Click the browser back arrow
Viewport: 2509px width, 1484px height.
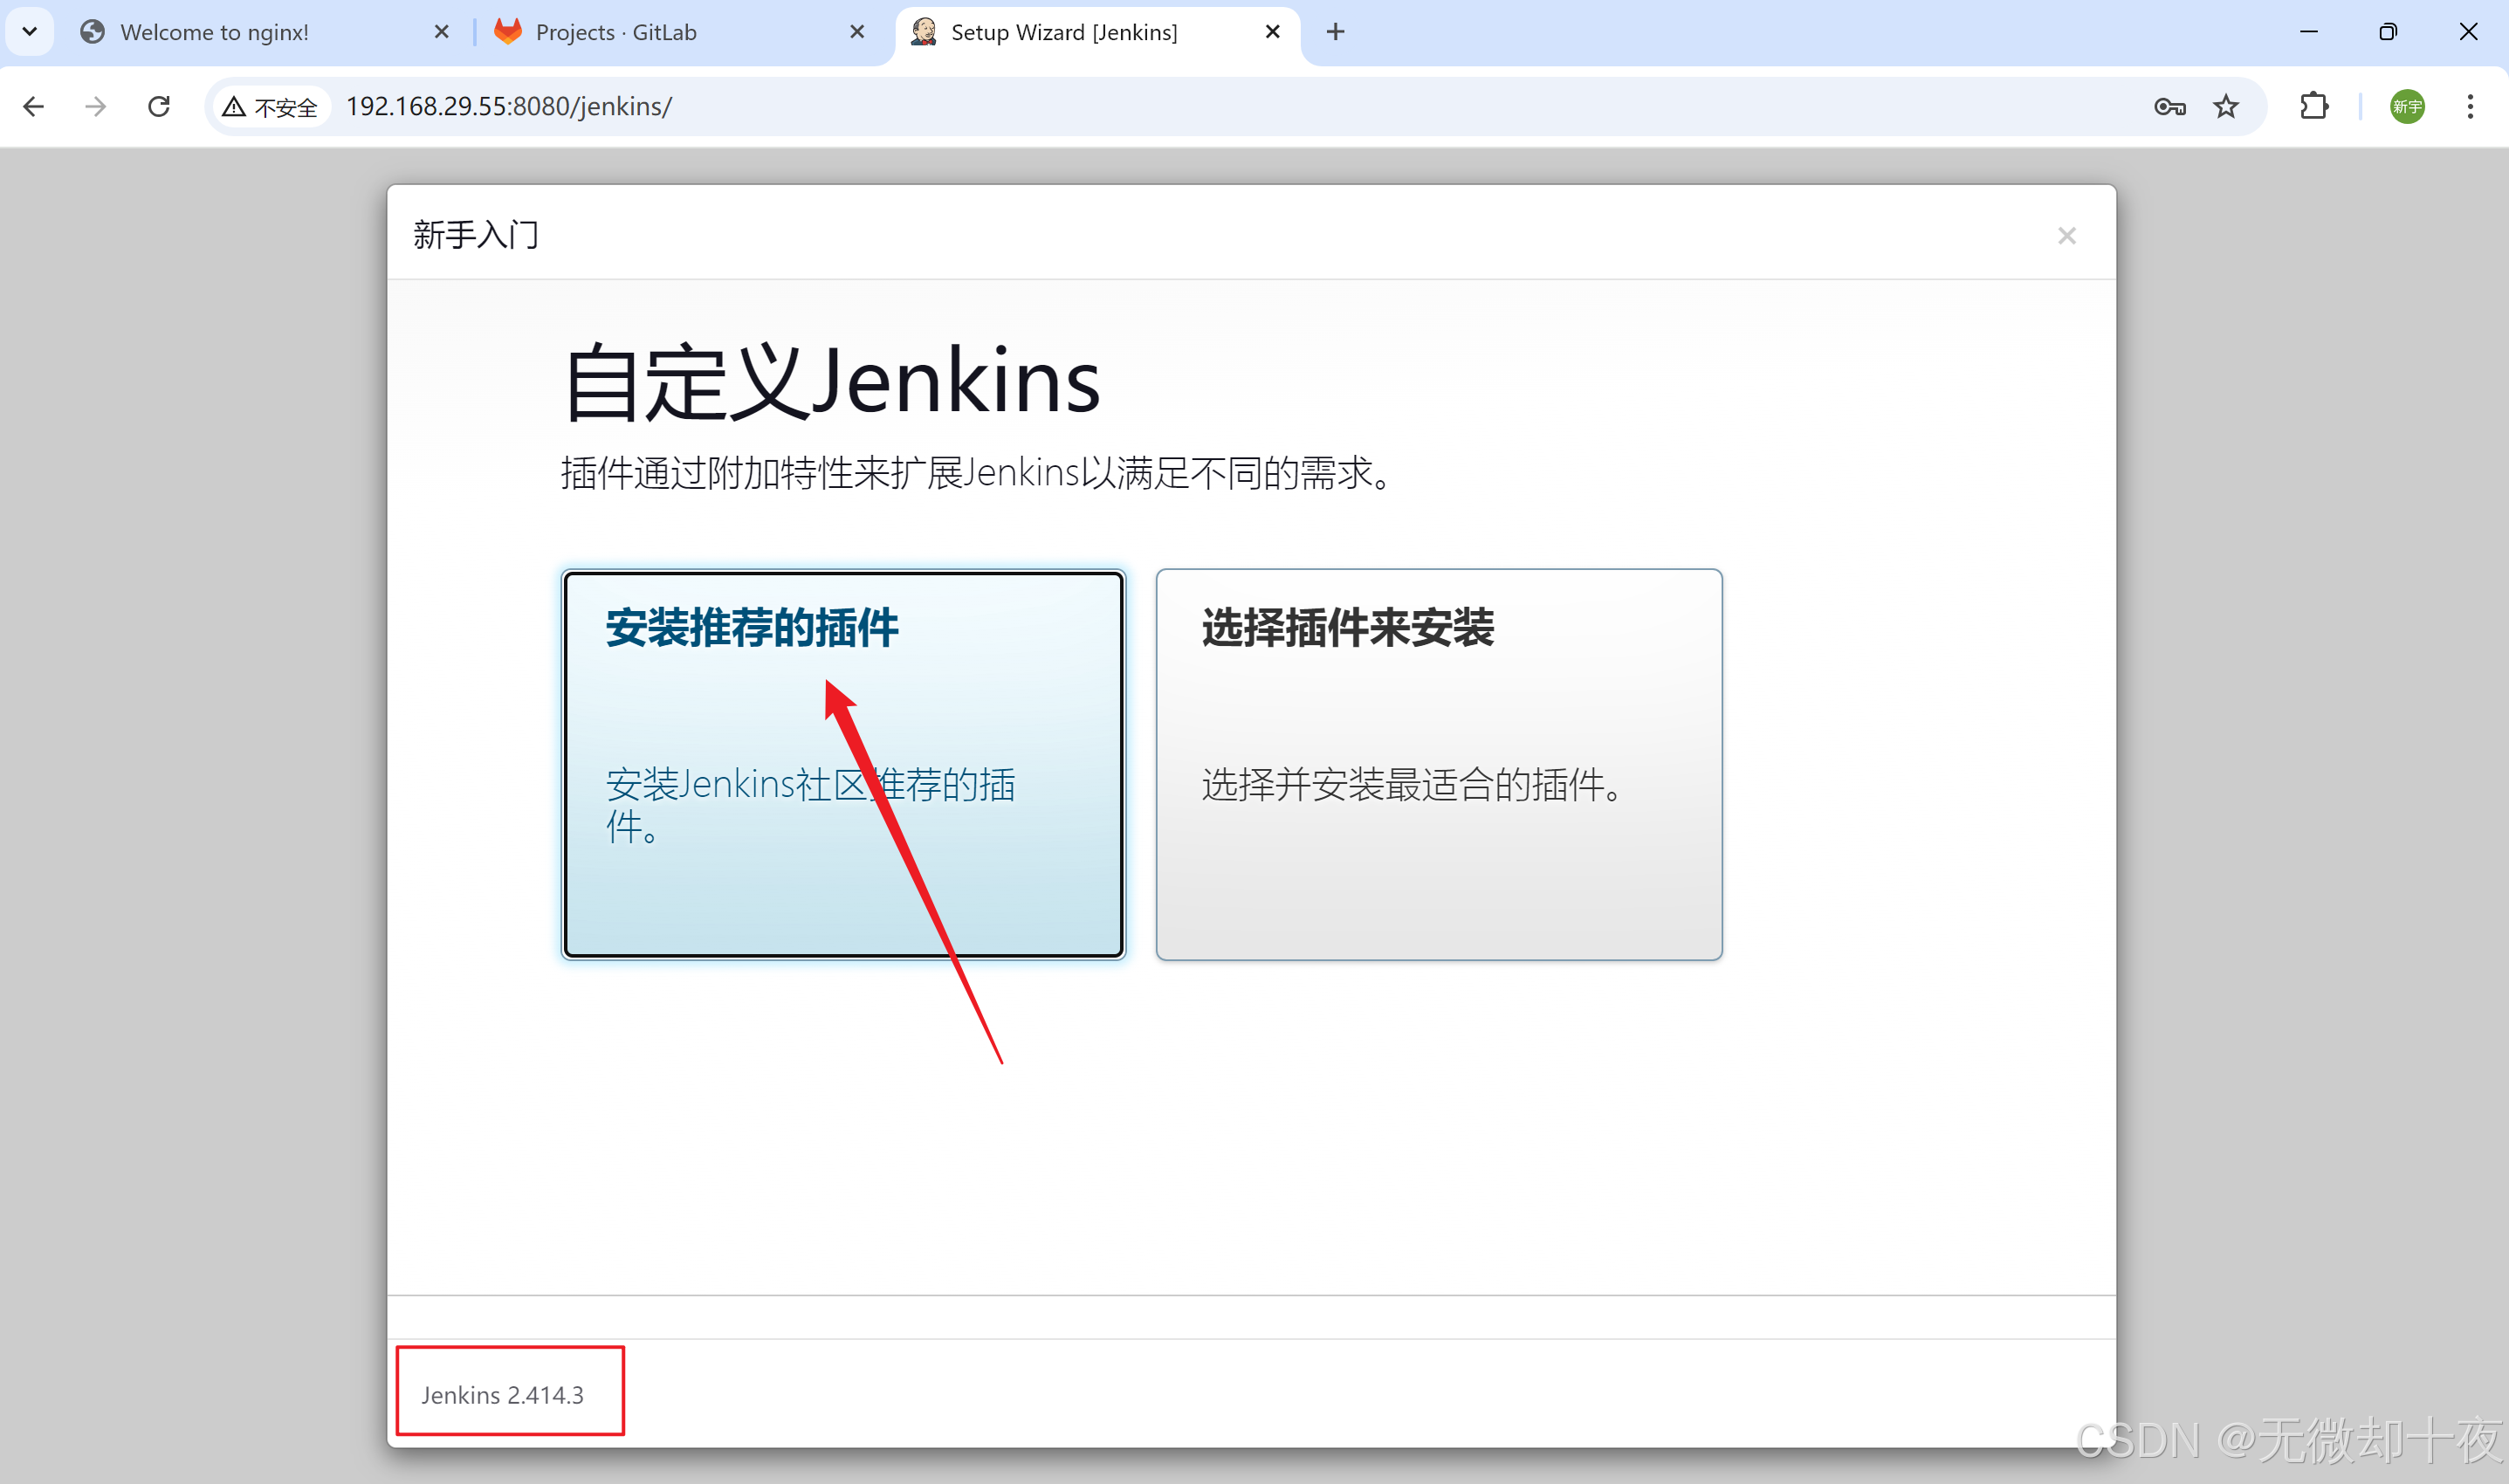[34, 106]
